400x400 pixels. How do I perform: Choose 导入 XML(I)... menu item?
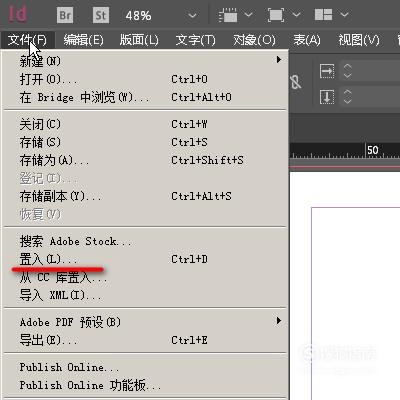tap(145, 295)
